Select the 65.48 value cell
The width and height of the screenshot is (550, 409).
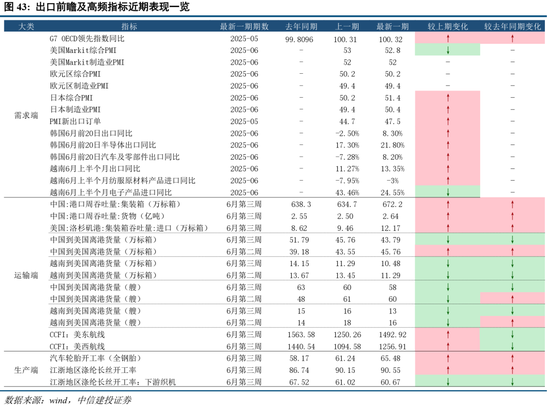coord(391,358)
